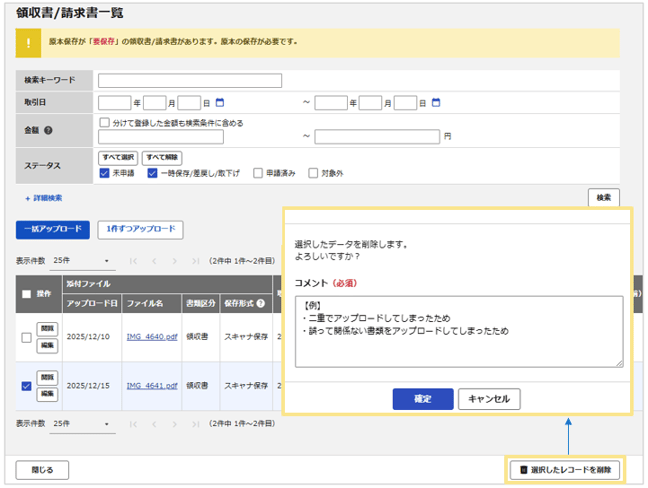648x488 pixels.
Task: Click the 閉じる button
Action: tap(42, 470)
